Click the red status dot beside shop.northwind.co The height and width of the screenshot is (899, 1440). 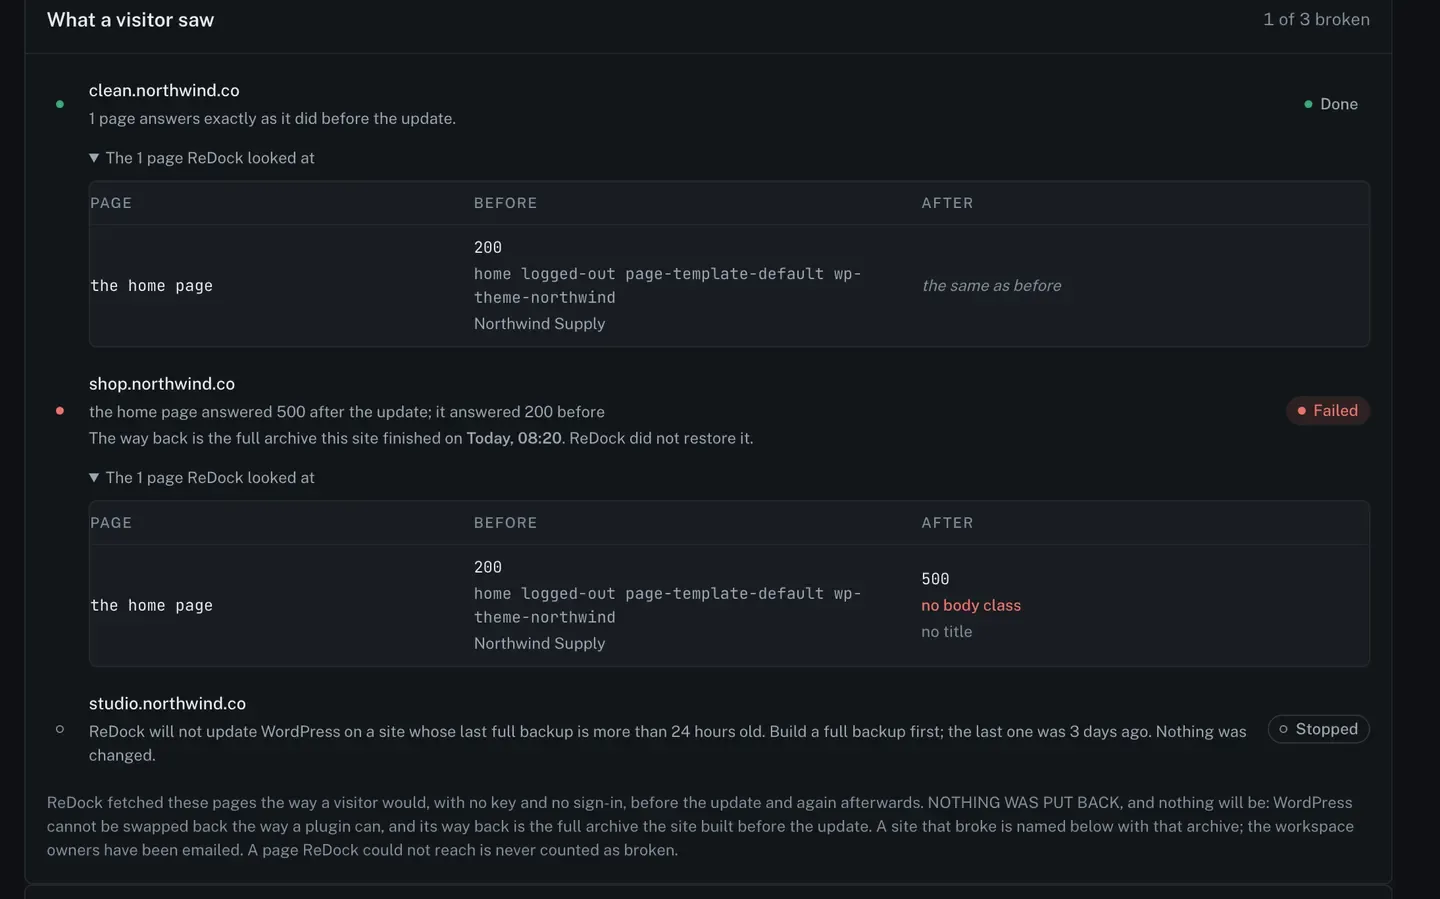point(60,411)
